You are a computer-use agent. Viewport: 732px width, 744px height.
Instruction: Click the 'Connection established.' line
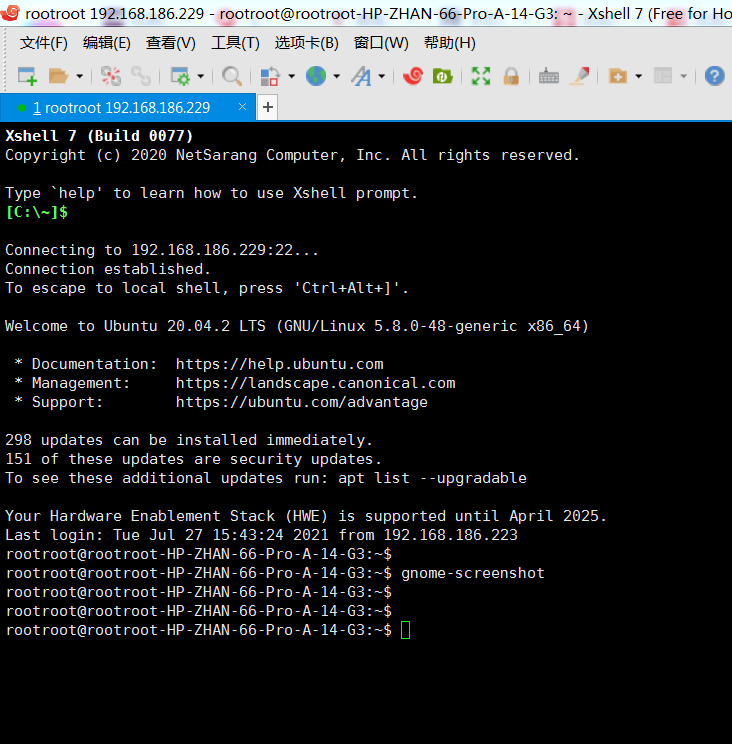tap(108, 269)
